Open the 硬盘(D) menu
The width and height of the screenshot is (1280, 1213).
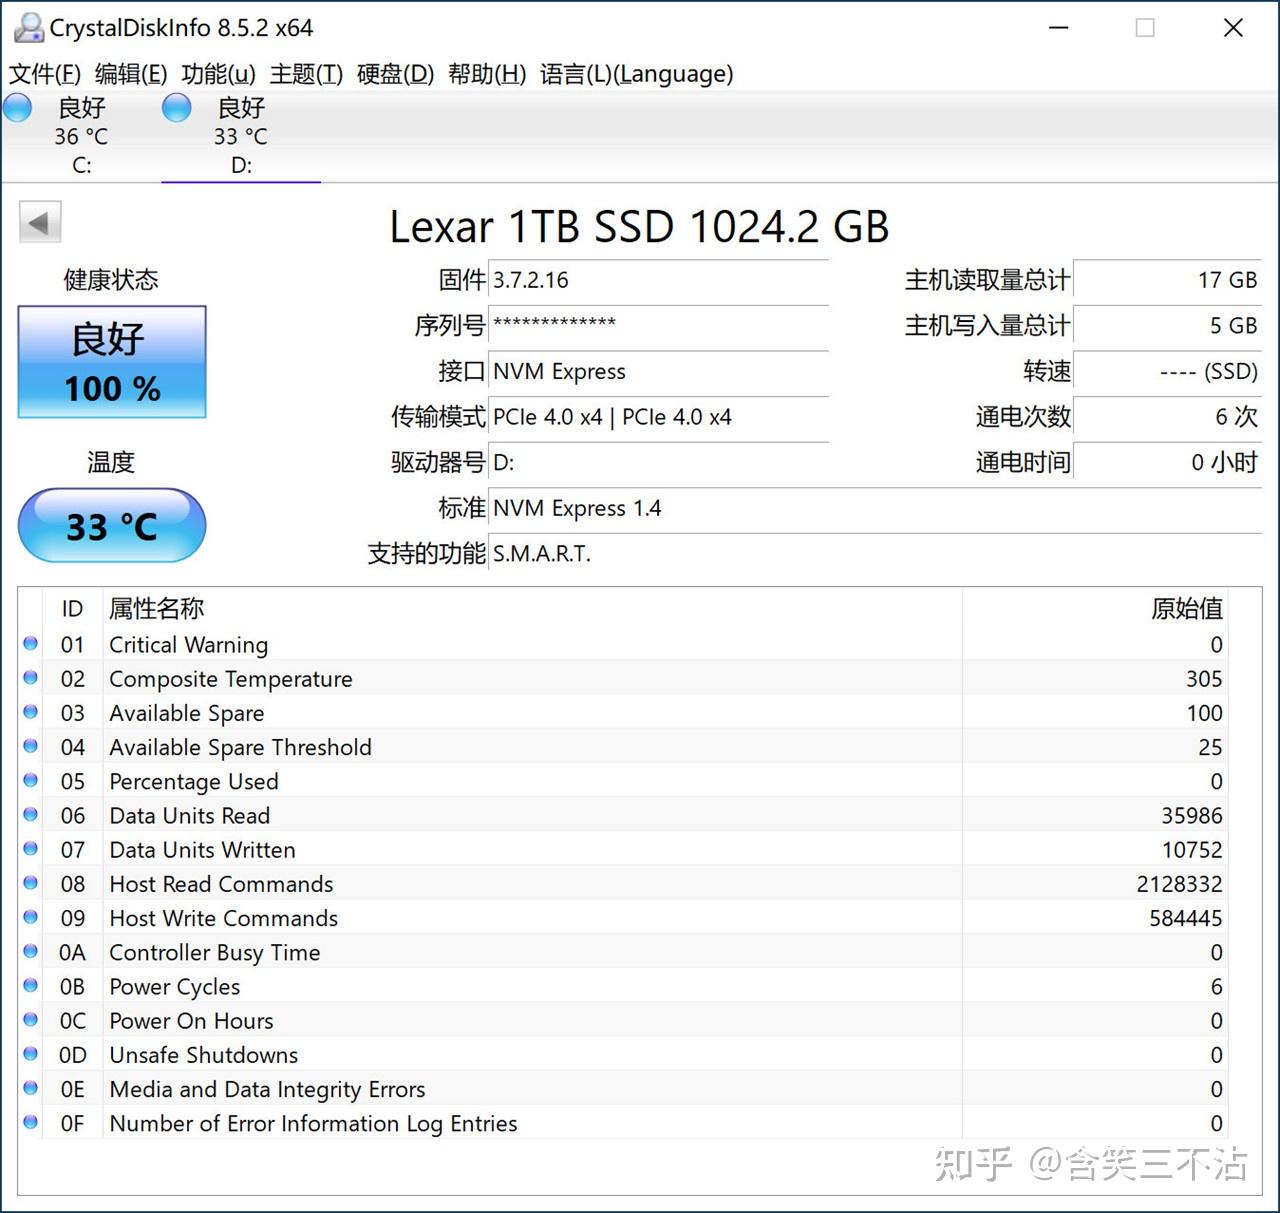pyautogui.click(x=396, y=73)
